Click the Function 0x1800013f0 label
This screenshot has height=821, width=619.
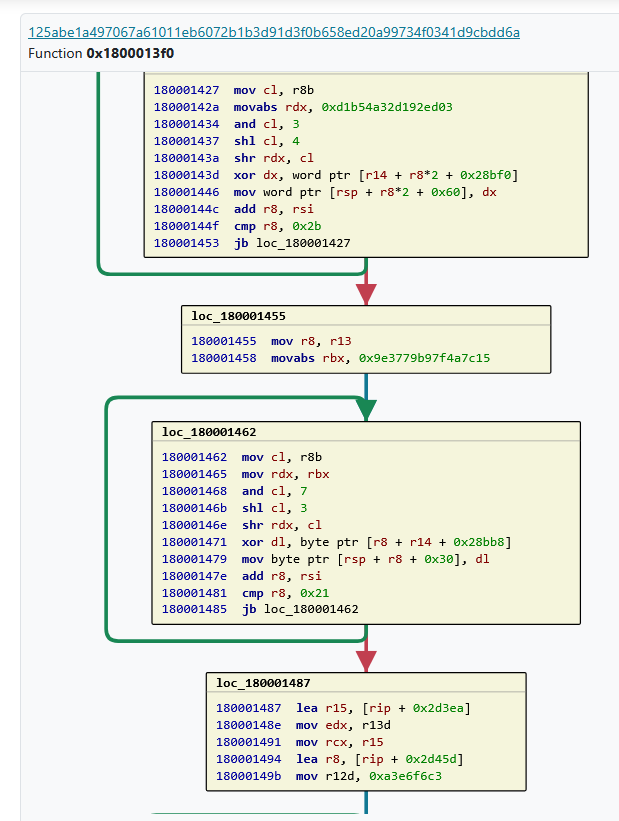[101, 53]
